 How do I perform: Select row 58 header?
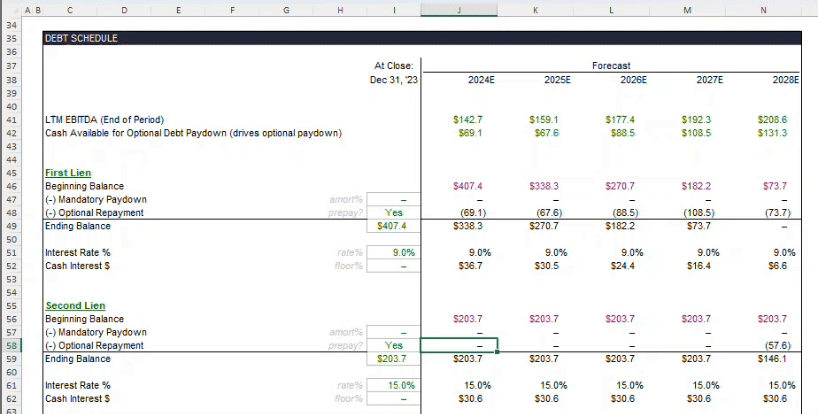coord(14,345)
